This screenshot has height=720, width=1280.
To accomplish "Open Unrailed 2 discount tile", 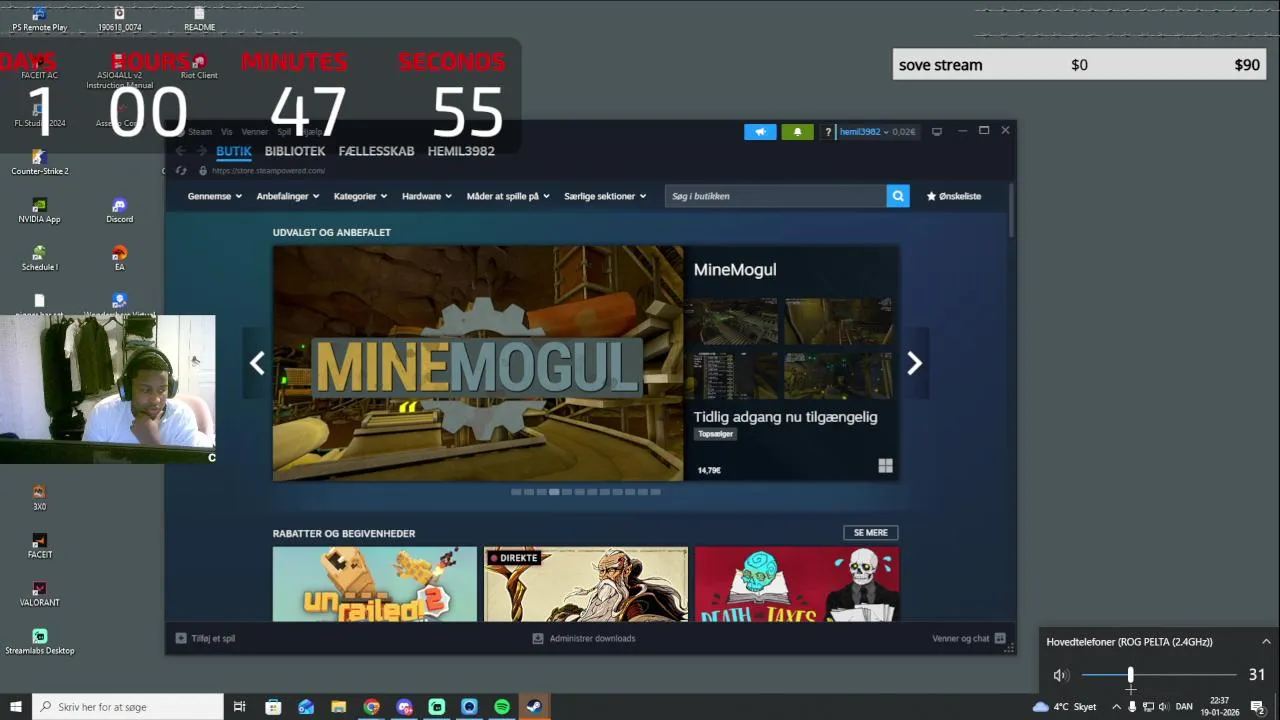I will point(375,584).
